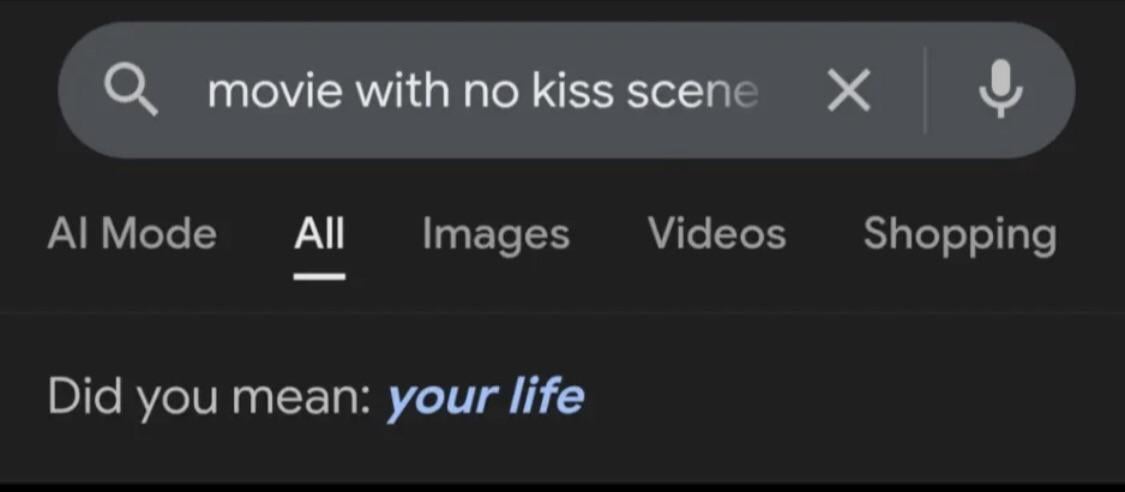Show video results for this query
Image resolution: width=1125 pixels, height=492 pixels.
click(x=716, y=234)
